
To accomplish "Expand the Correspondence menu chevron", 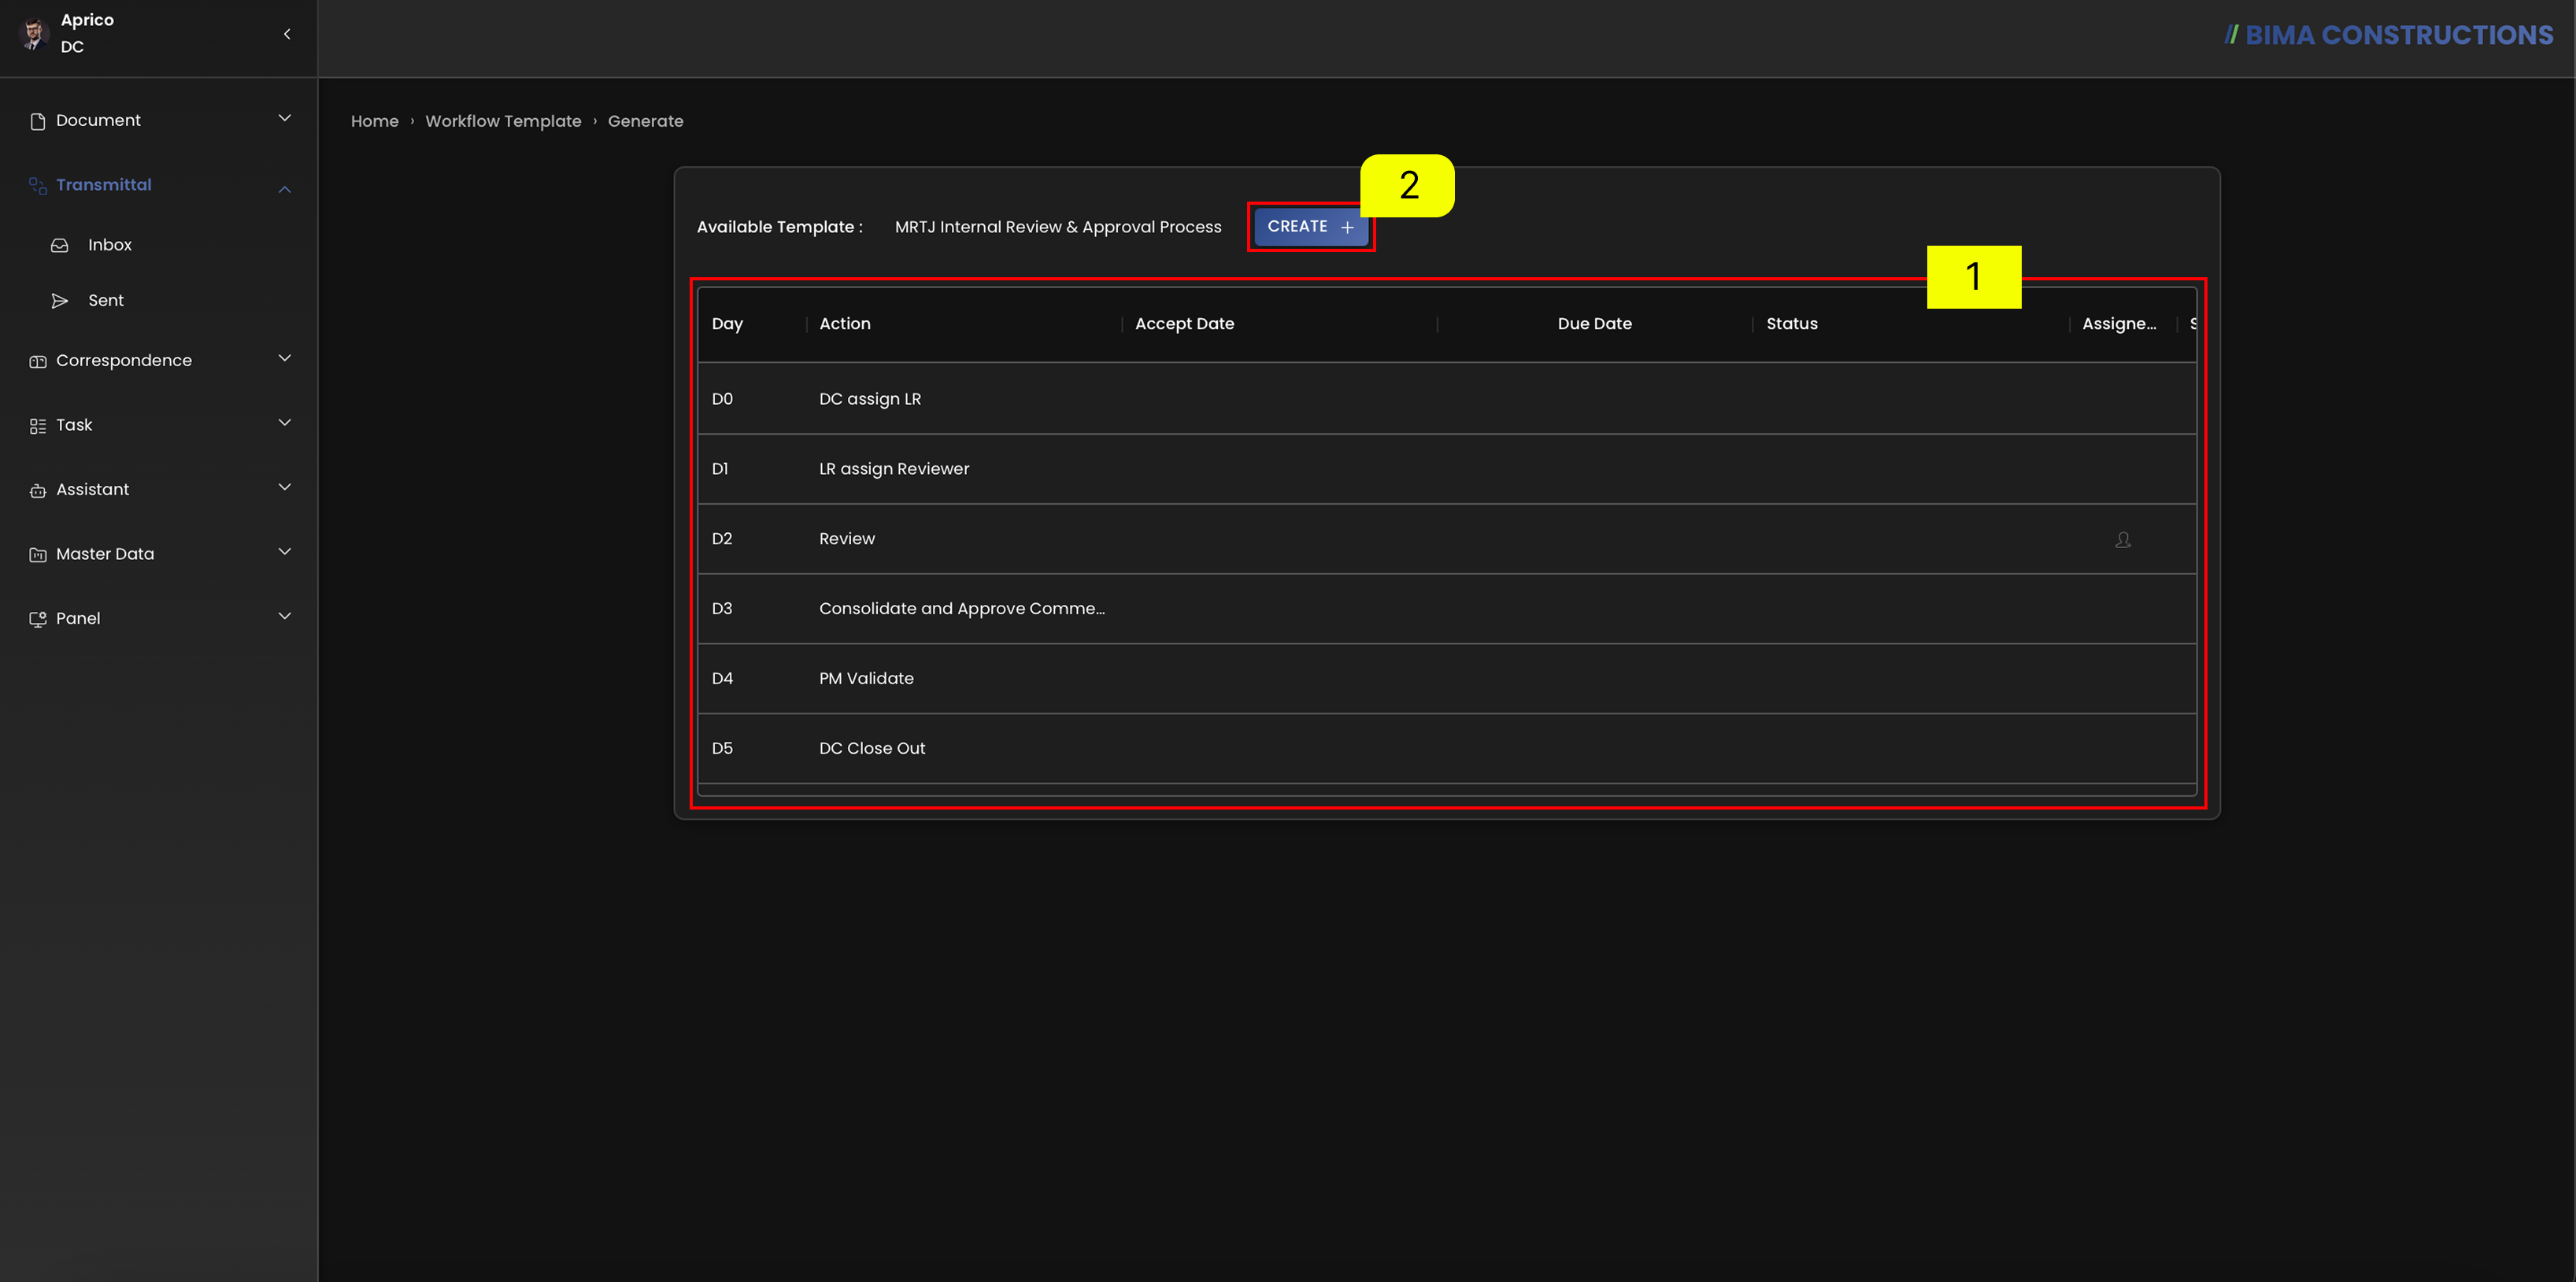I will [x=285, y=358].
